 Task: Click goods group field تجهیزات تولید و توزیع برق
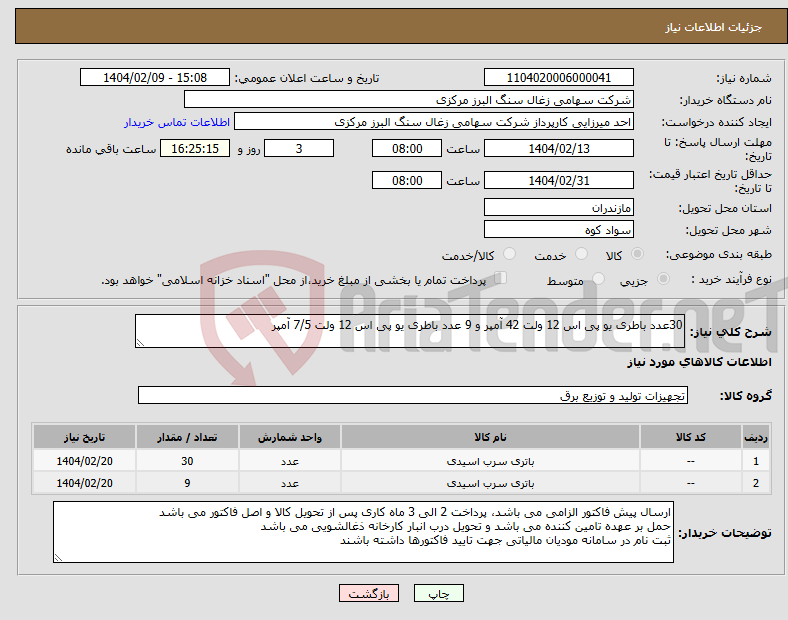[x=413, y=395]
